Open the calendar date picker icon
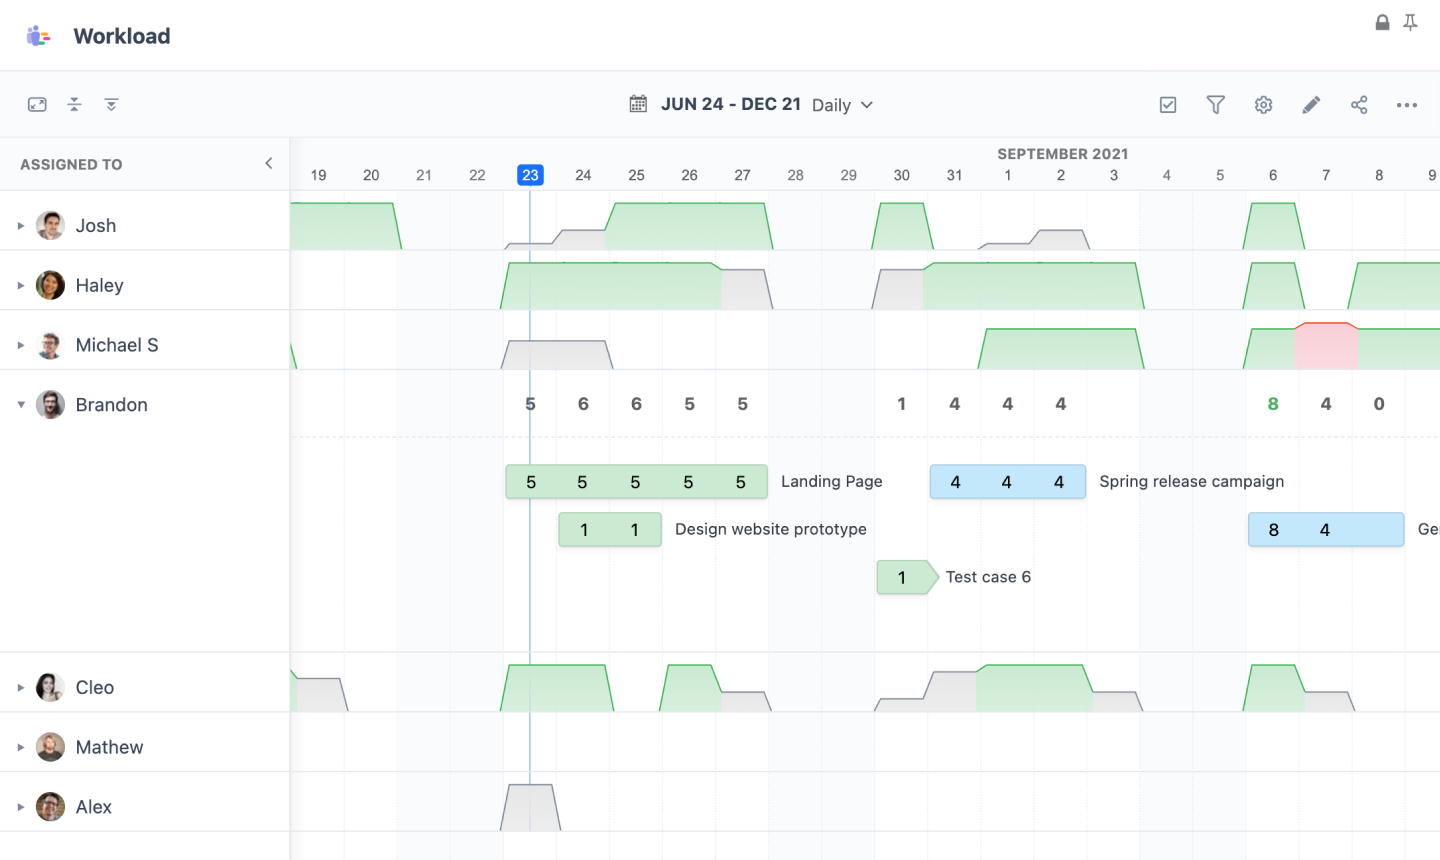This screenshot has height=860, width=1440. tap(638, 104)
